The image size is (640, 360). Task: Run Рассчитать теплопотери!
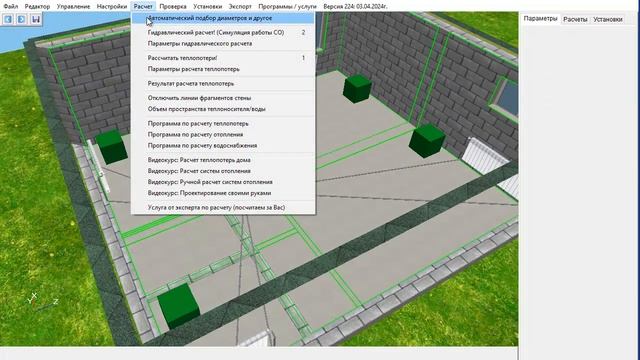[x=223, y=58]
